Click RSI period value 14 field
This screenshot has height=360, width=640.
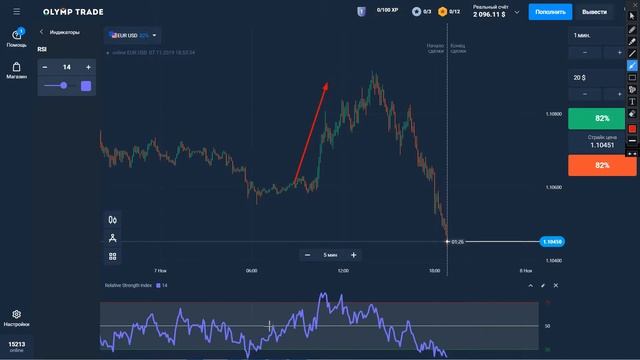tap(67, 67)
